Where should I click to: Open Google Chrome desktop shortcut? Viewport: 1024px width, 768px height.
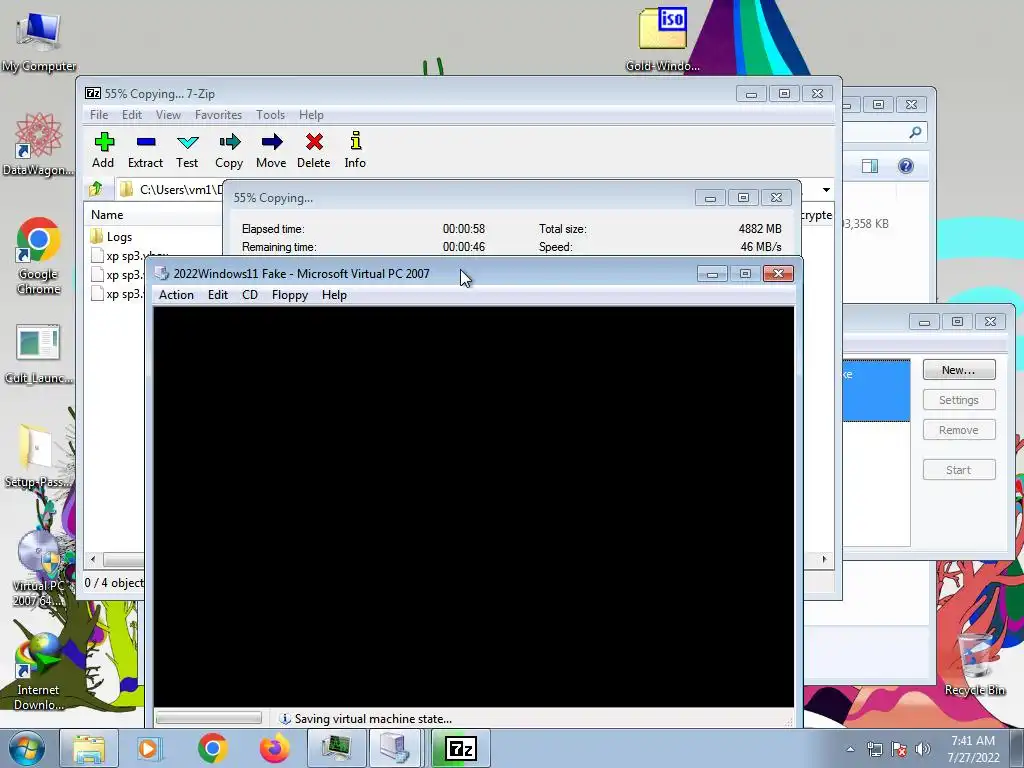[x=39, y=256]
